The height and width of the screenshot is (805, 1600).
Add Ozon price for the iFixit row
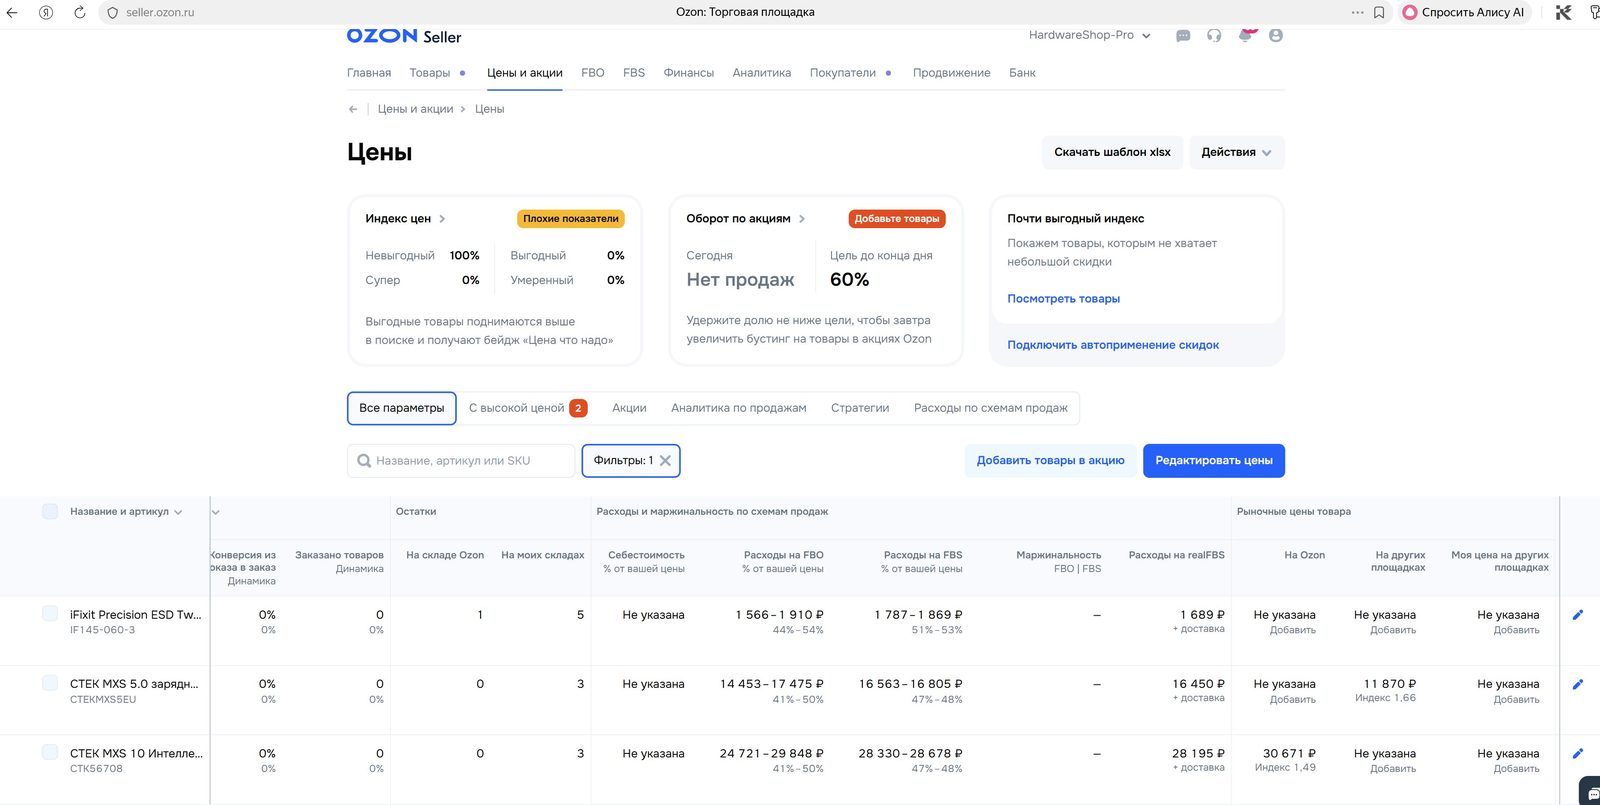[x=1293, y=630]
